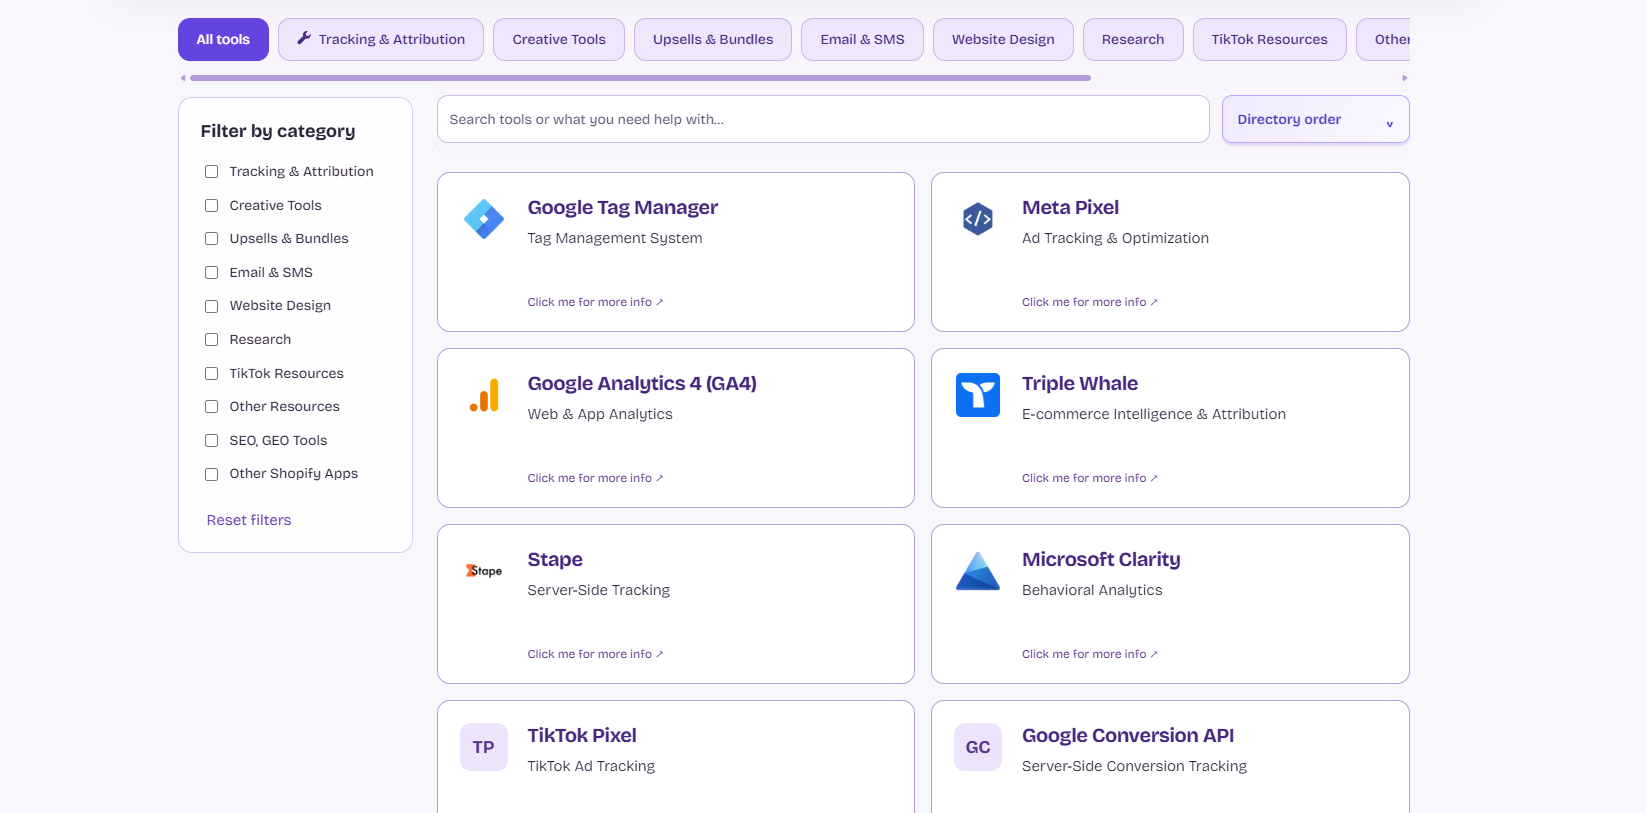Click the Google Analytics 4 bar-chart icon
The width and height of the screenshot is (1646, 813).
pos(484,395)
